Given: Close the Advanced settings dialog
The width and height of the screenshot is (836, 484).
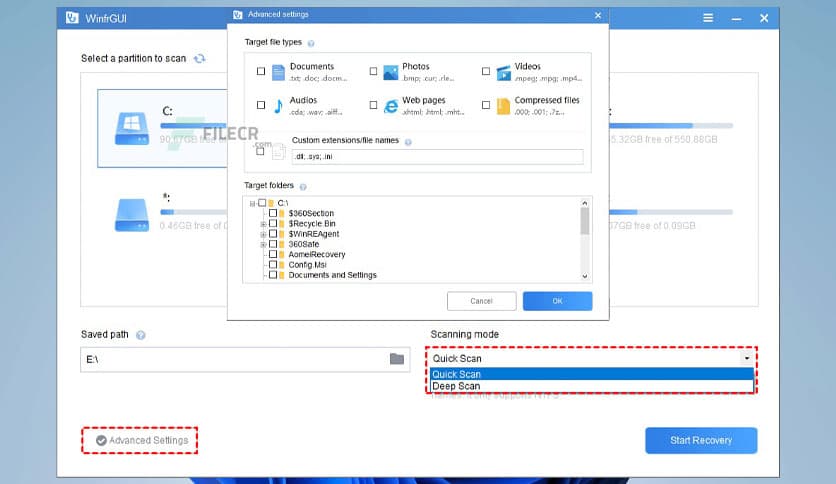Looking at the screenshot, I should click(598, 15).
